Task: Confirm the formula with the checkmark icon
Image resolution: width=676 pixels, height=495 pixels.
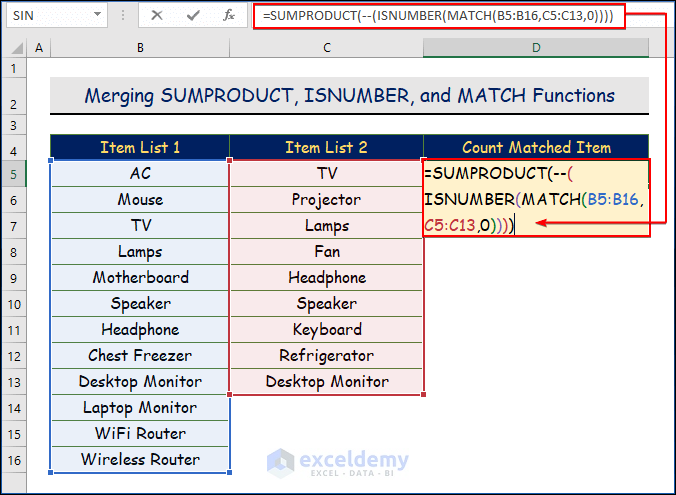Action: coord(193,16)
